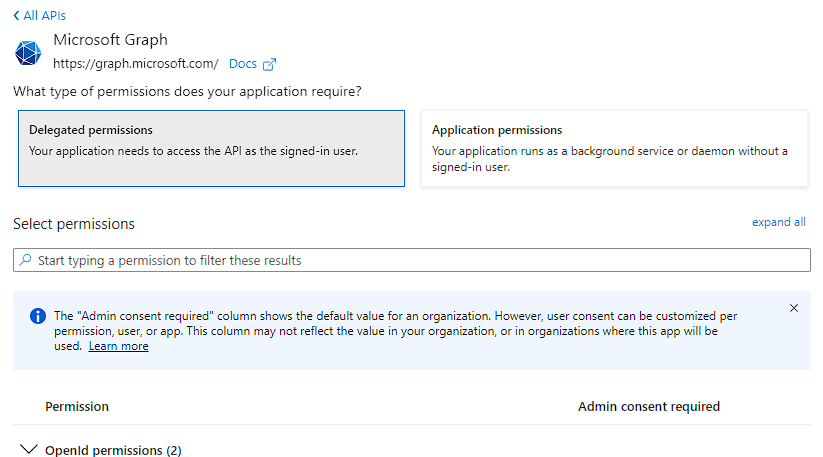
Task: Click the Admin consent required column header
Action: click(x=649, y=407)
